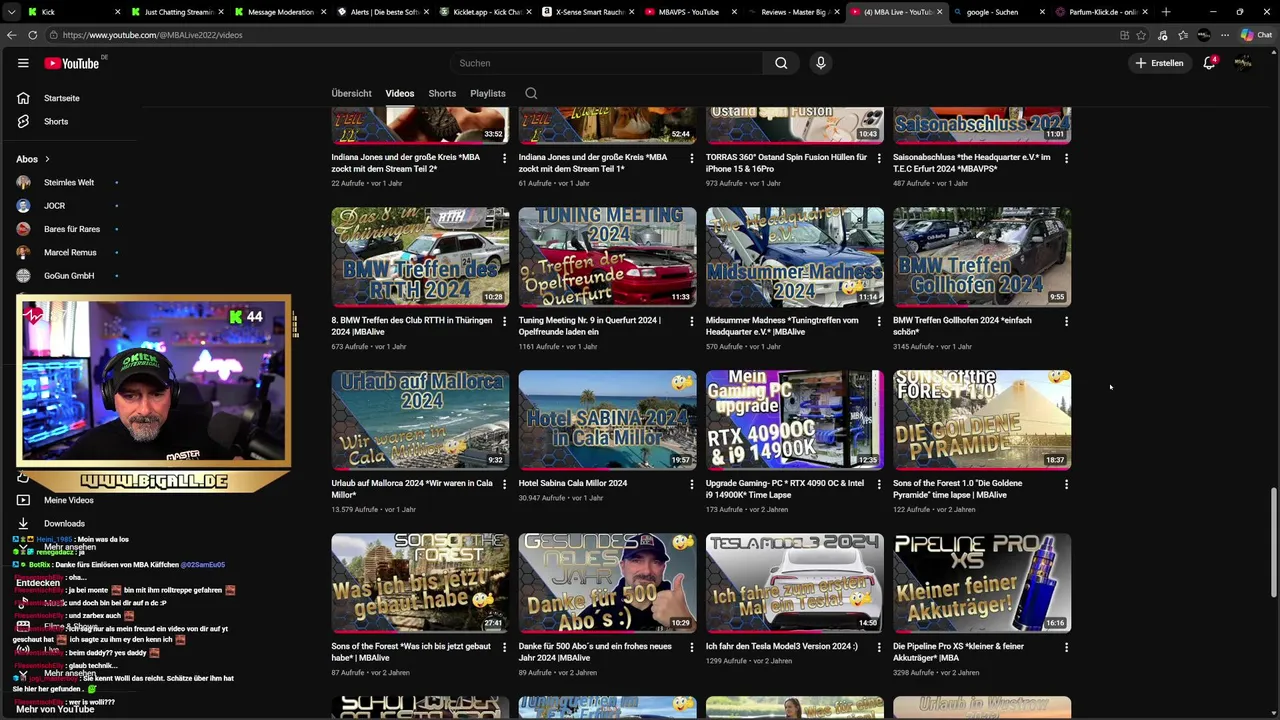Open Midsummer Madness 2024 thumbnail
The height and width of the screenshot is (720, 1280).
(795, 257)
